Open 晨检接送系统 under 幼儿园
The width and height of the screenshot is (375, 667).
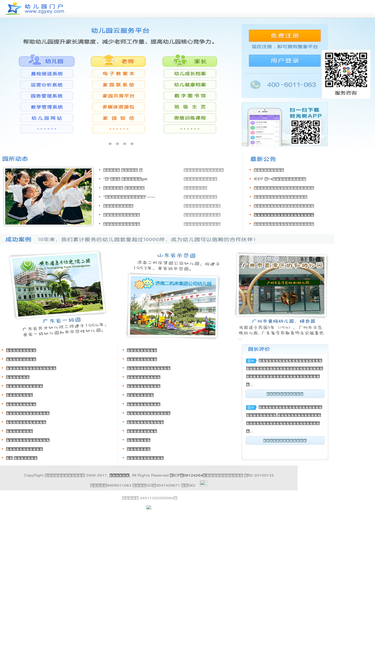point(46,74)
